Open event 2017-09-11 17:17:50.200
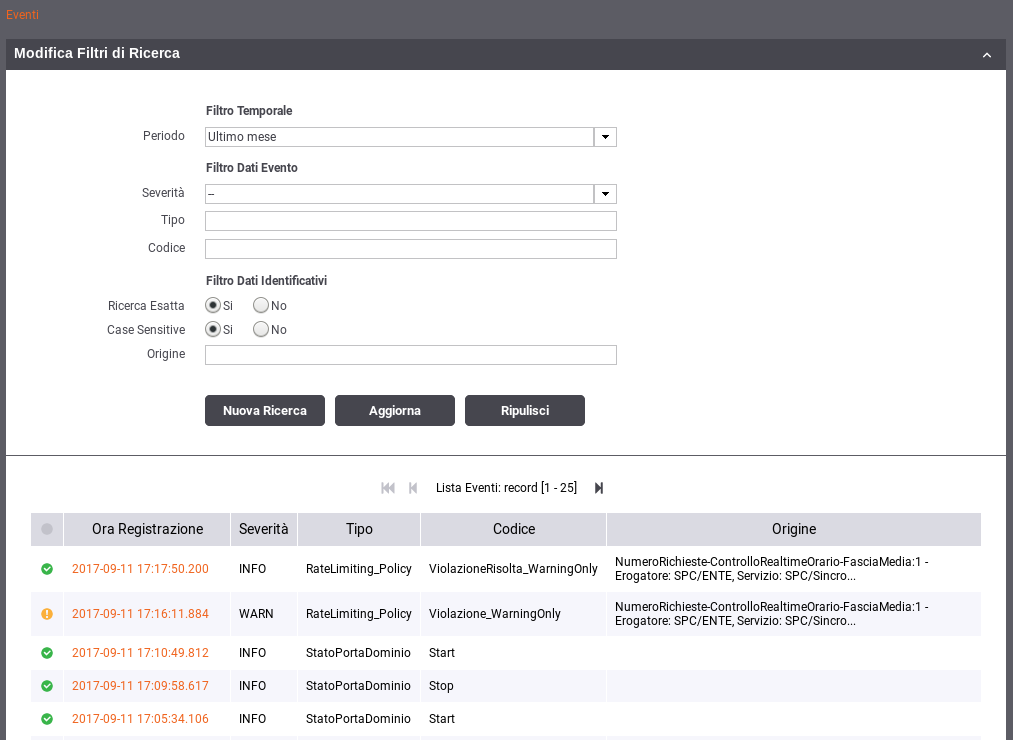Image resolution: width=1013 pixels, height=740 pixels. 140,569
